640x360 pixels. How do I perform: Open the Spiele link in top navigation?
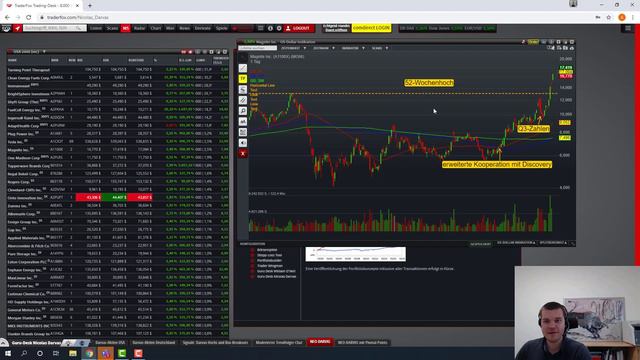point(222,28)
